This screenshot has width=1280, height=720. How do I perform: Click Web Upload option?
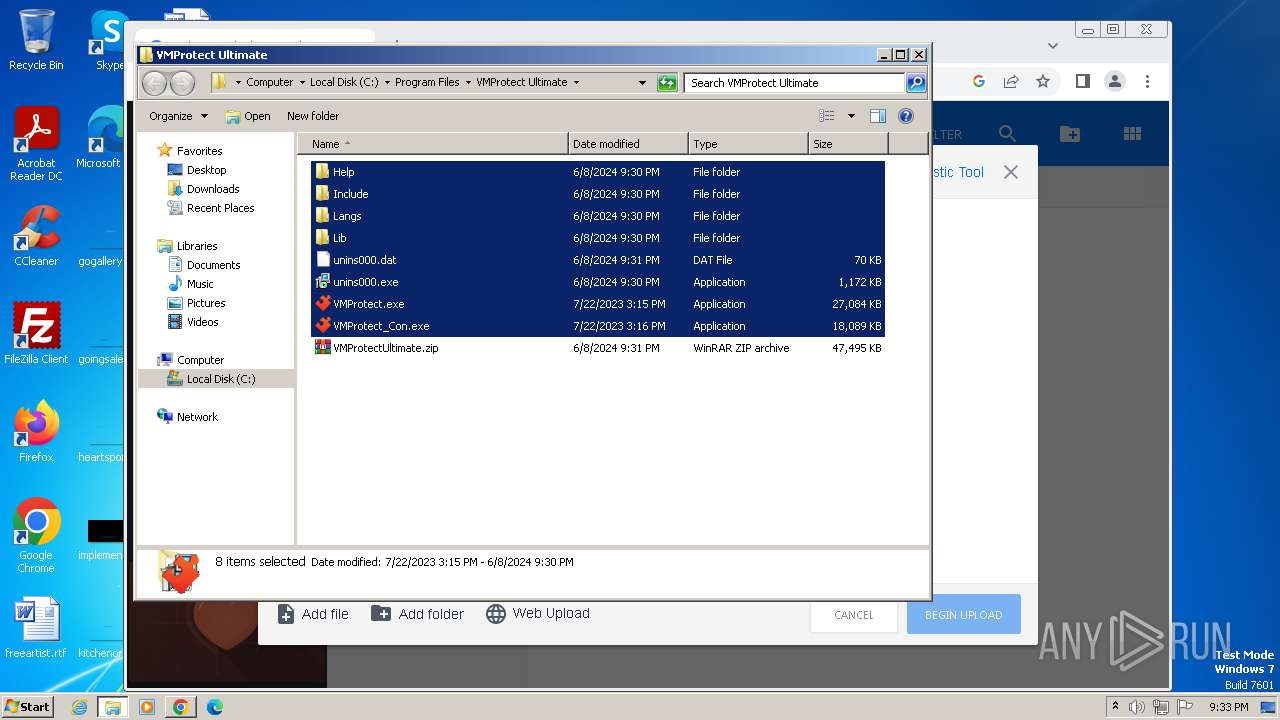[538, 614]
